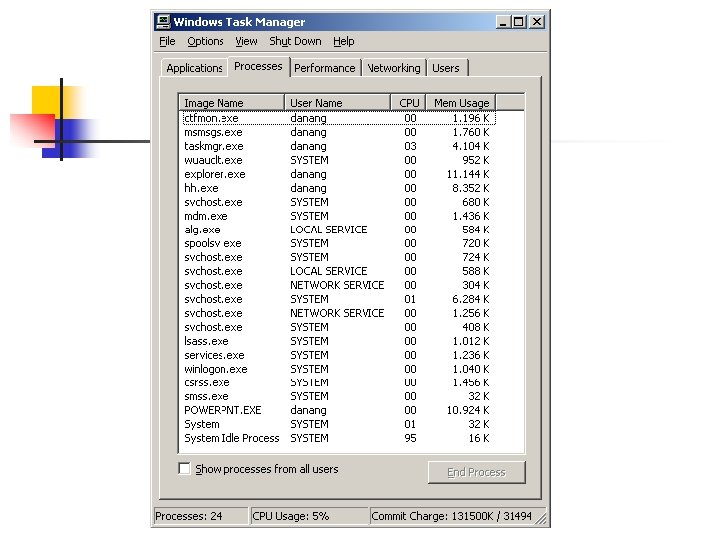
Task: Select svchost.exe using 588 K memory
Action: click(x=339, y=271)
